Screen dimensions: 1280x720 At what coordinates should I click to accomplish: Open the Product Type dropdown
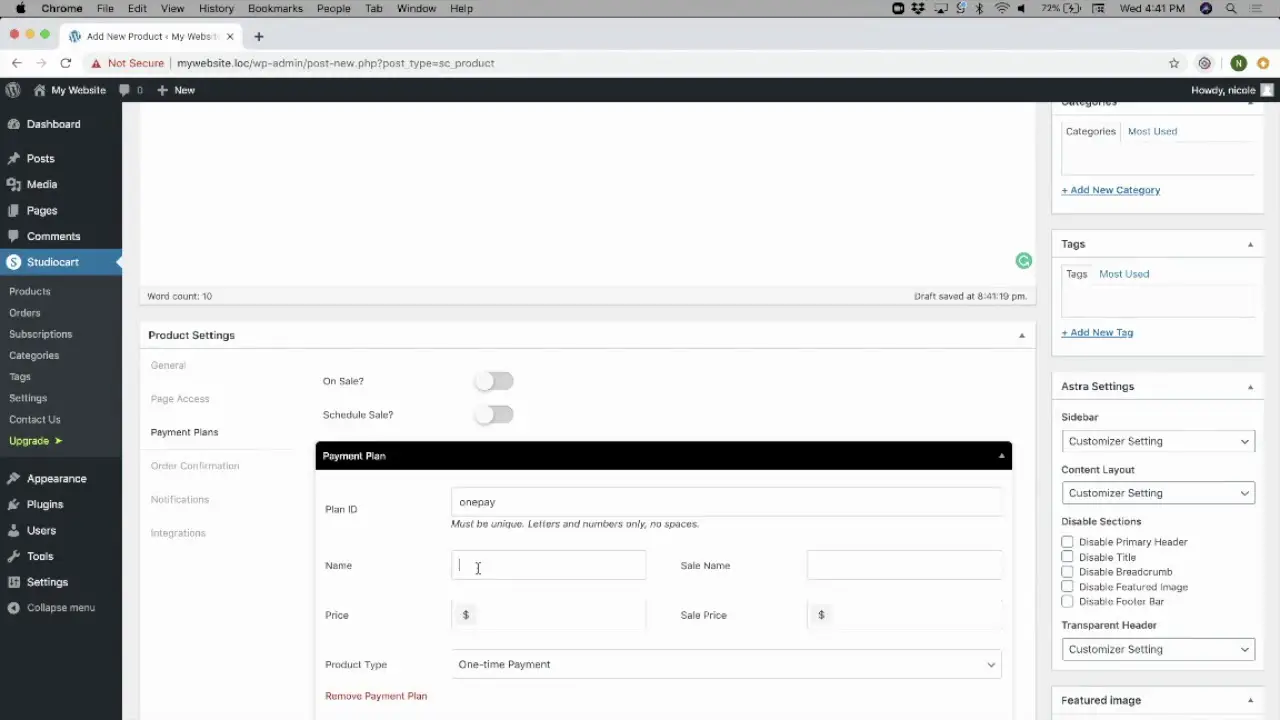coord(726,664)
